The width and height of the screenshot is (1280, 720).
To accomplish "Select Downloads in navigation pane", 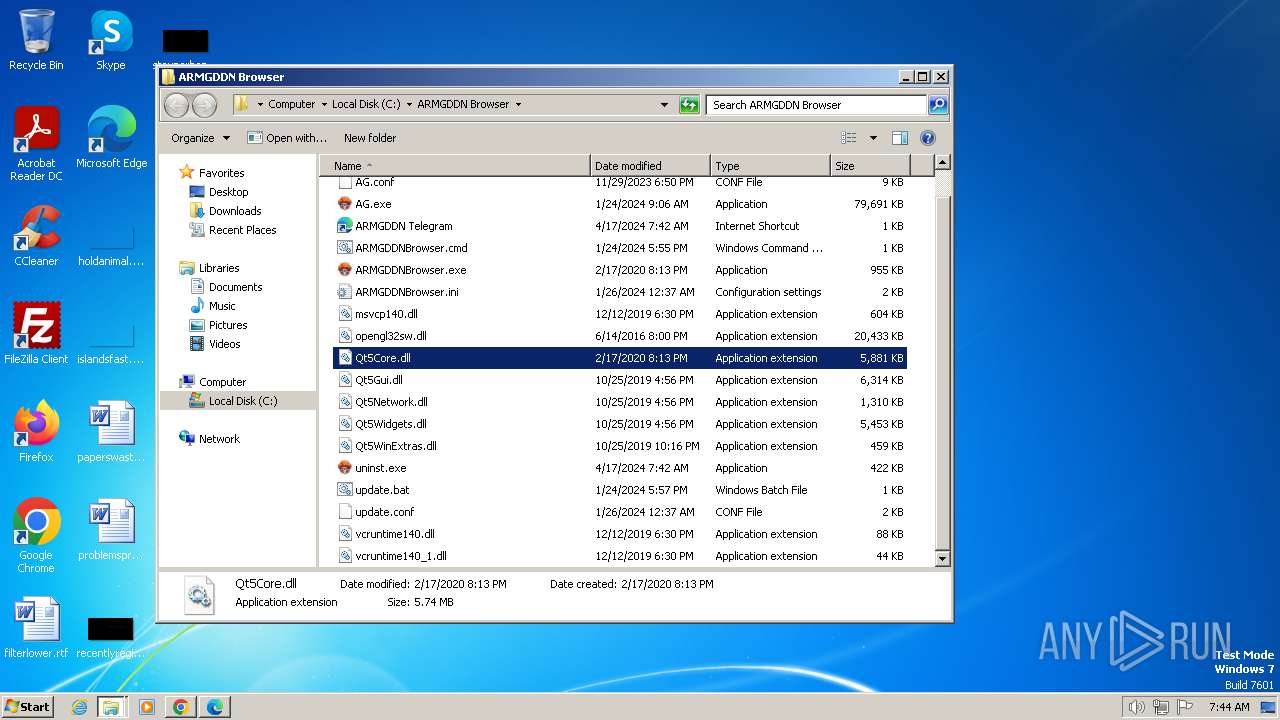I will [x=235, y=211].
